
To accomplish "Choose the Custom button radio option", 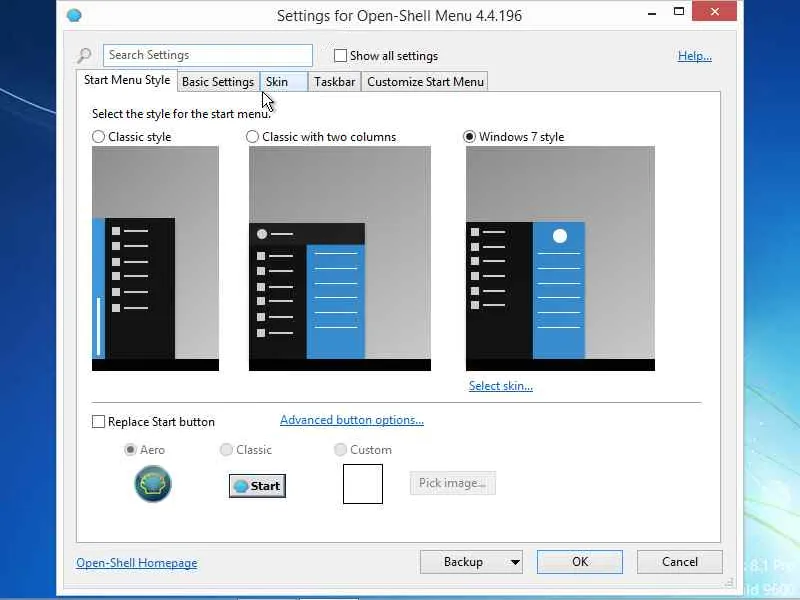I will tap(340, 449).
